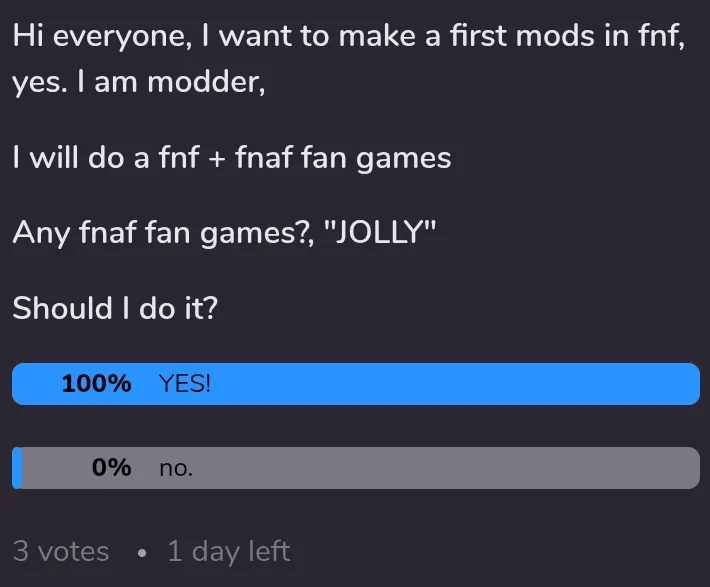Click the 0% label on the no bar
Screen dimensions: 710x587
point(111,468)
